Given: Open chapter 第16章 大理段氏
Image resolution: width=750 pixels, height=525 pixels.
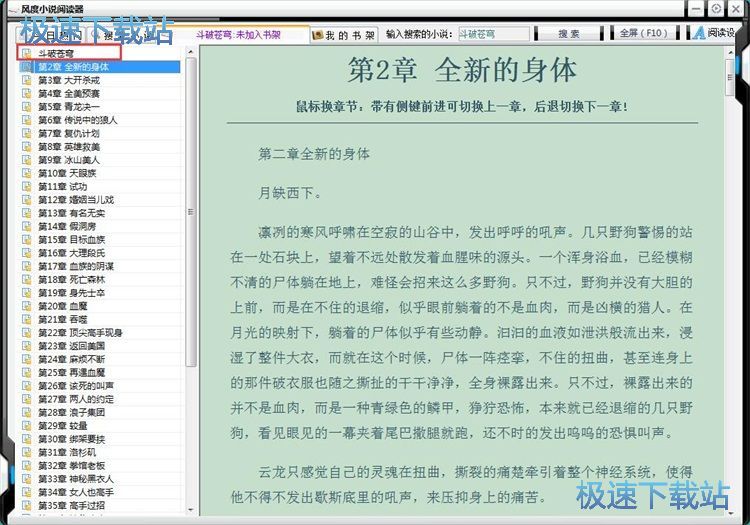Looking at the screenshot, I should 71,253.
